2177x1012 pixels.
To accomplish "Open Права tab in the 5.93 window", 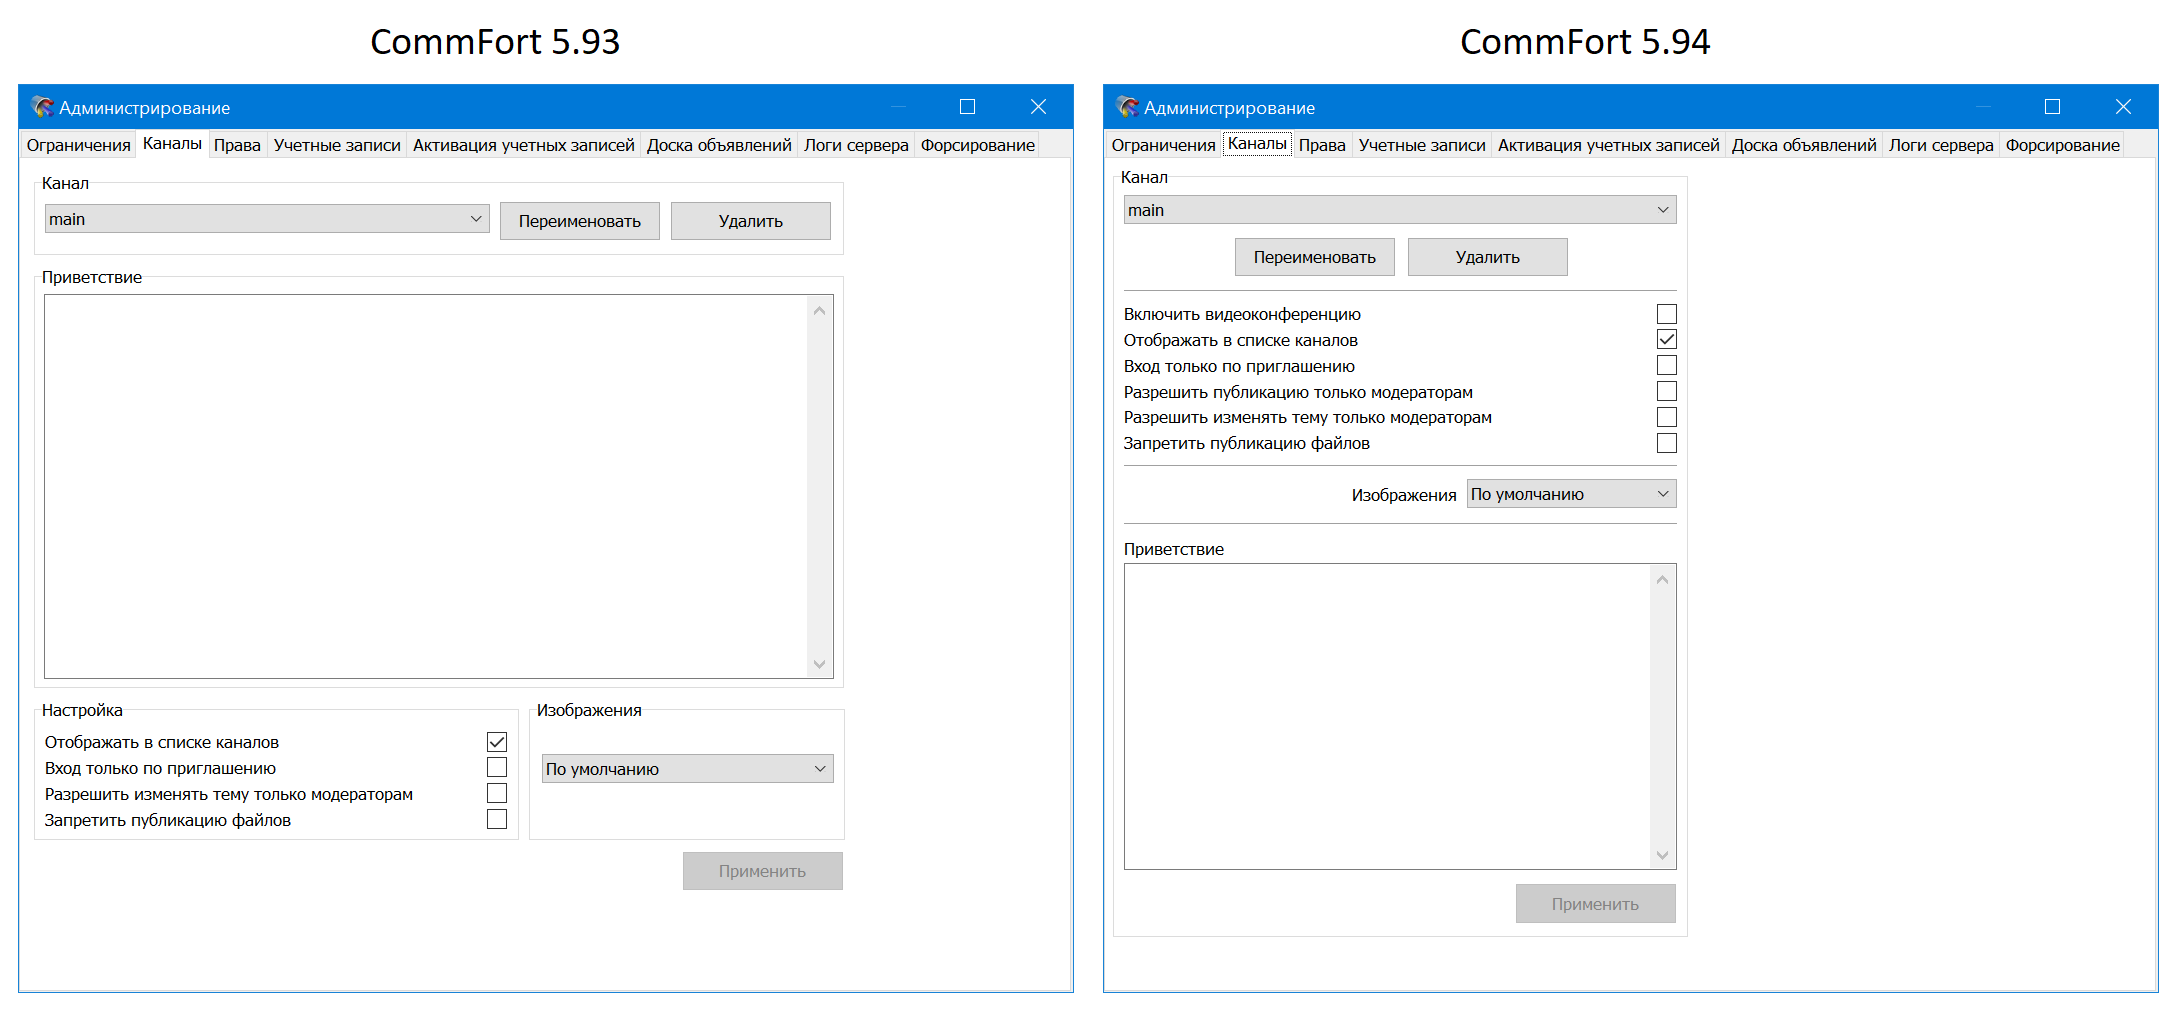I will click(237, 145).
